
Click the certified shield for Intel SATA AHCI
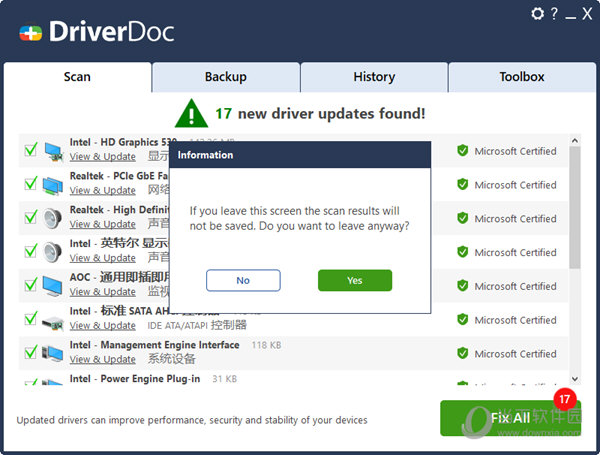pos(463,319)
